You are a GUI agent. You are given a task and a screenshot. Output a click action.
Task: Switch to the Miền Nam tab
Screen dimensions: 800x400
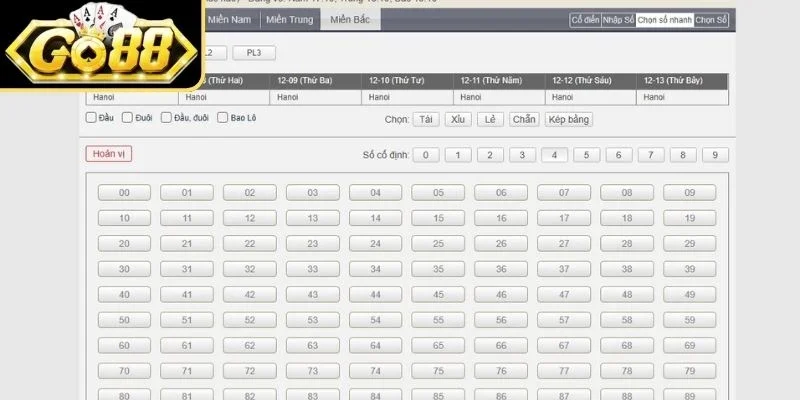pyautogui.click(x=230, y=21)
